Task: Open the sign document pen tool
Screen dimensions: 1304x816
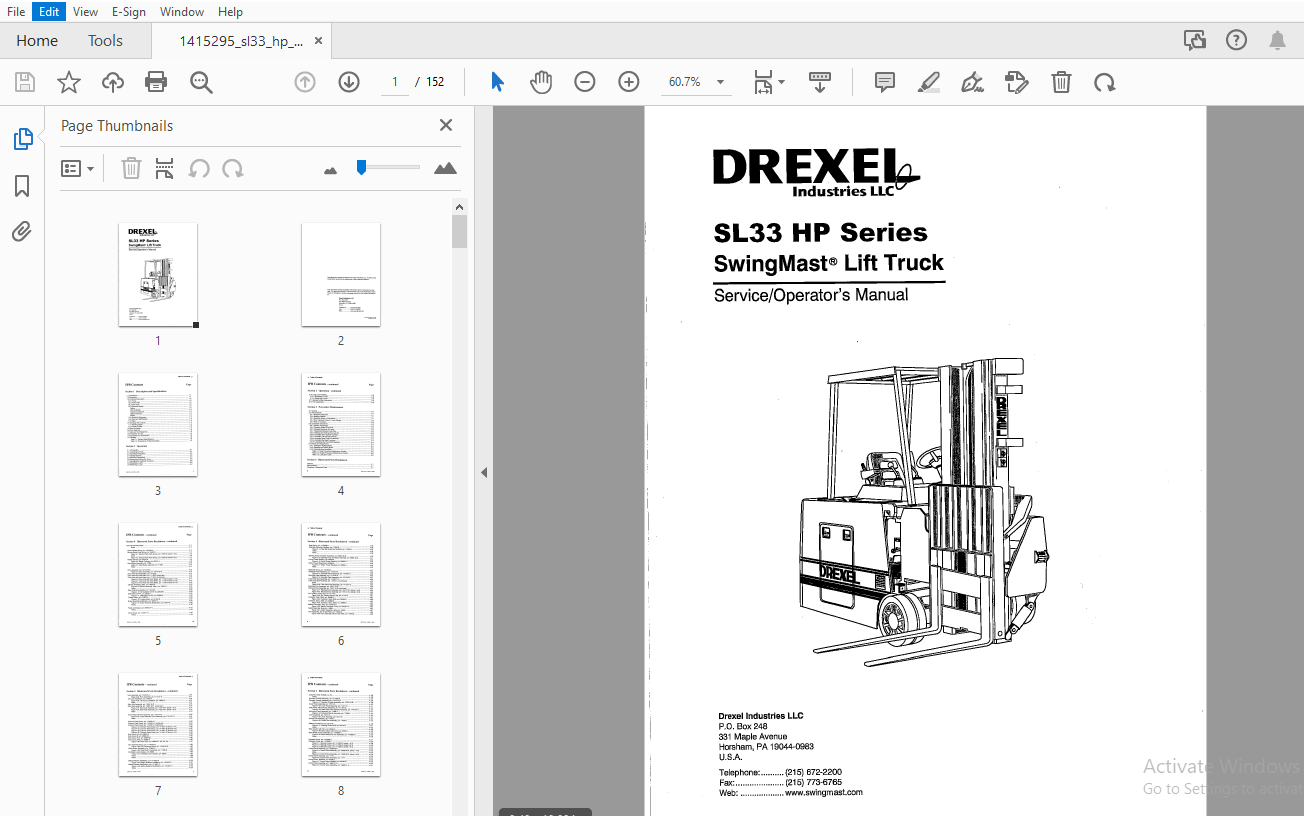Action: pos(972,82)
